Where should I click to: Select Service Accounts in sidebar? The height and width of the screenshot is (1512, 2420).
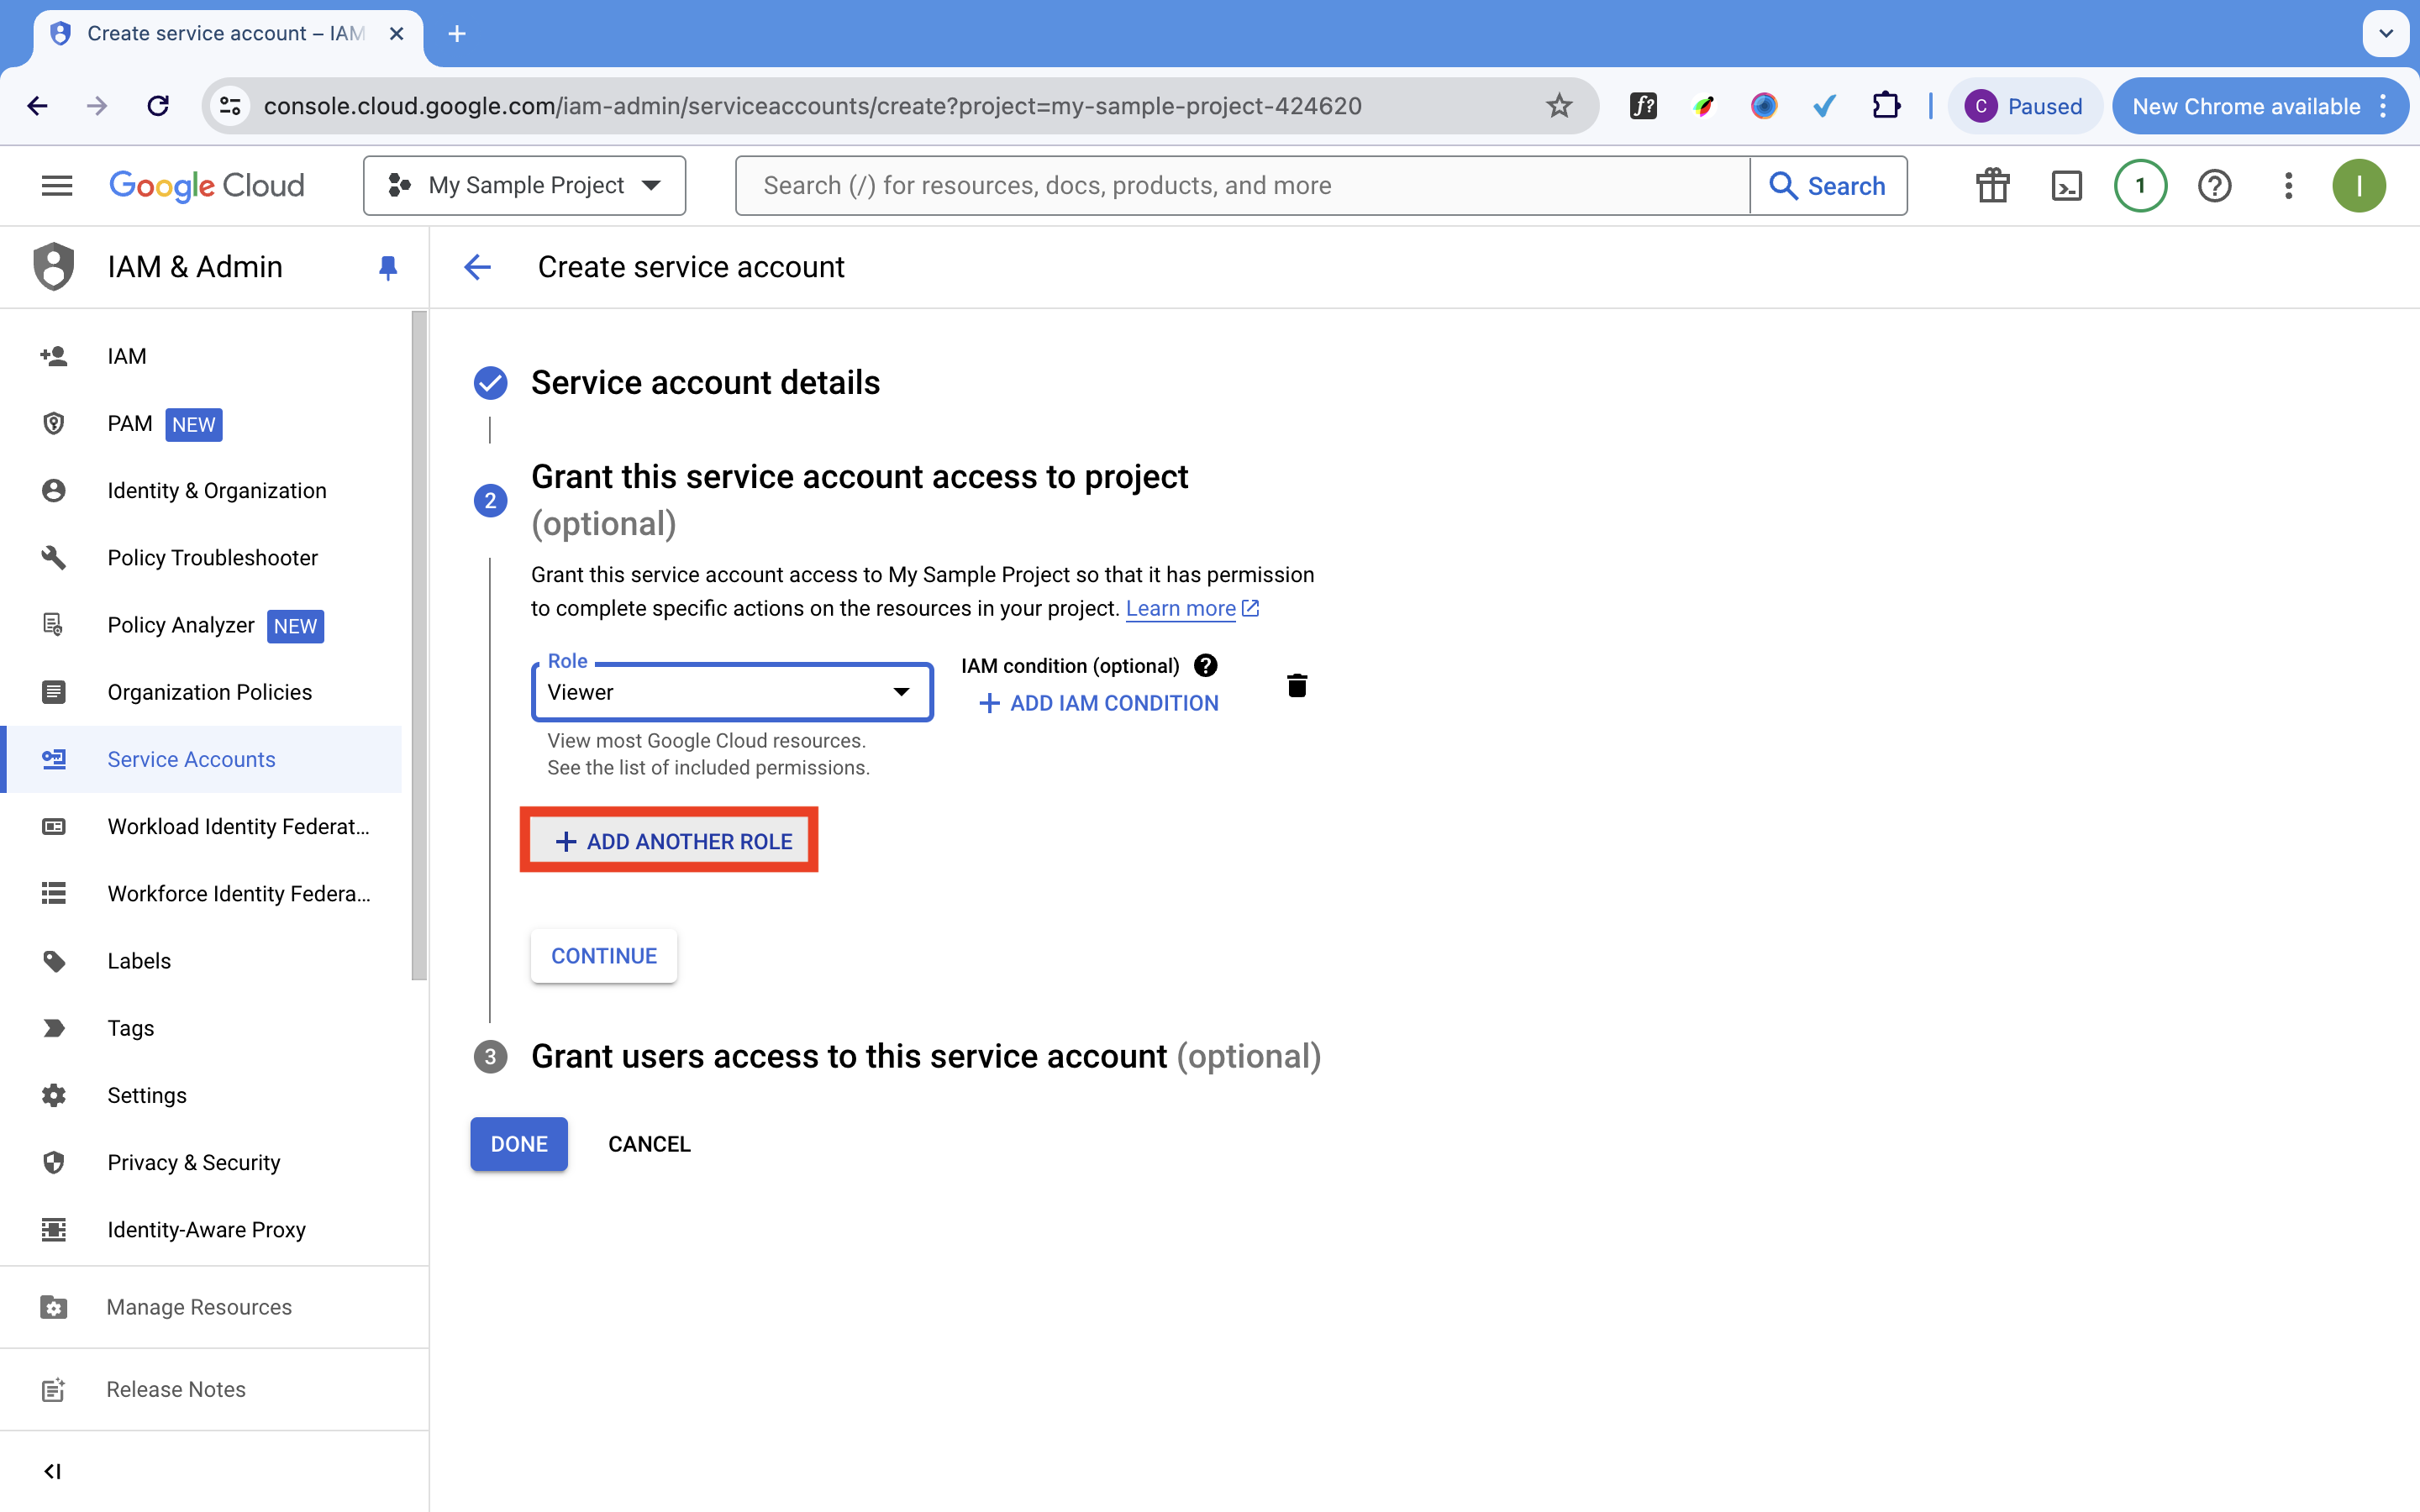(201, 759)
